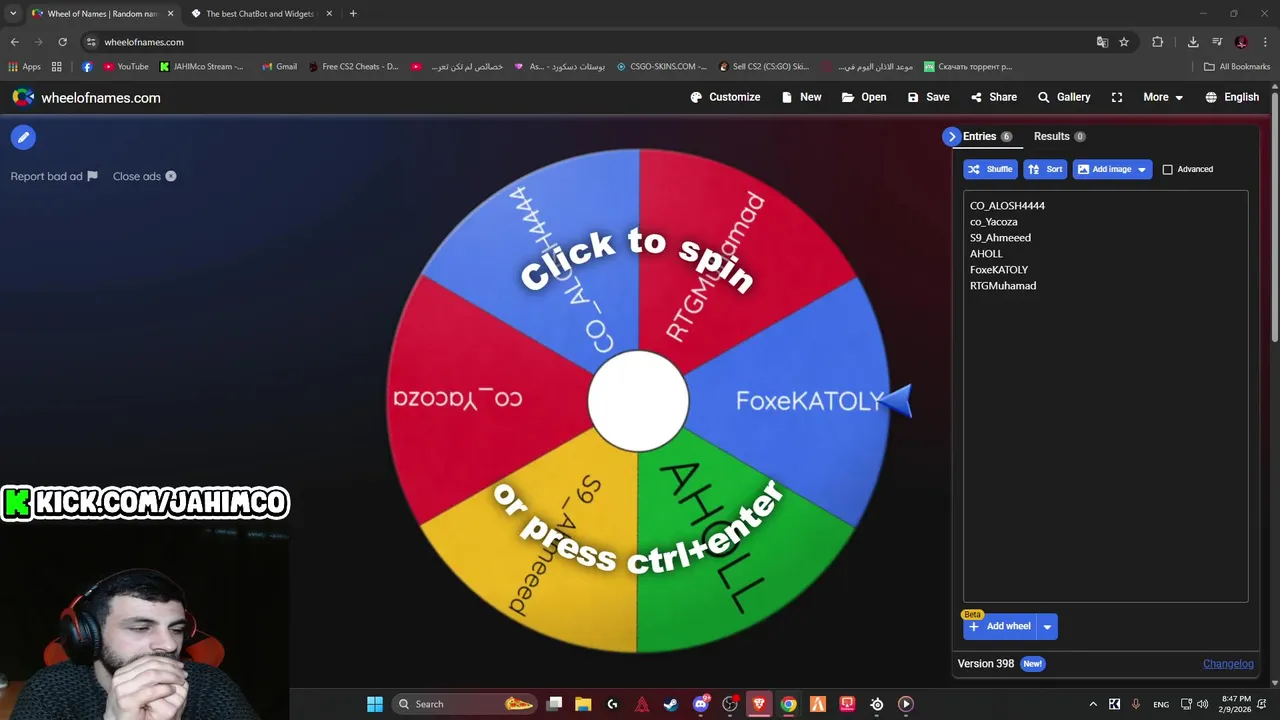Click the taskbar Search box
Image resolution: width=1280 pixels, height=720 pixels.
point(466,704)
